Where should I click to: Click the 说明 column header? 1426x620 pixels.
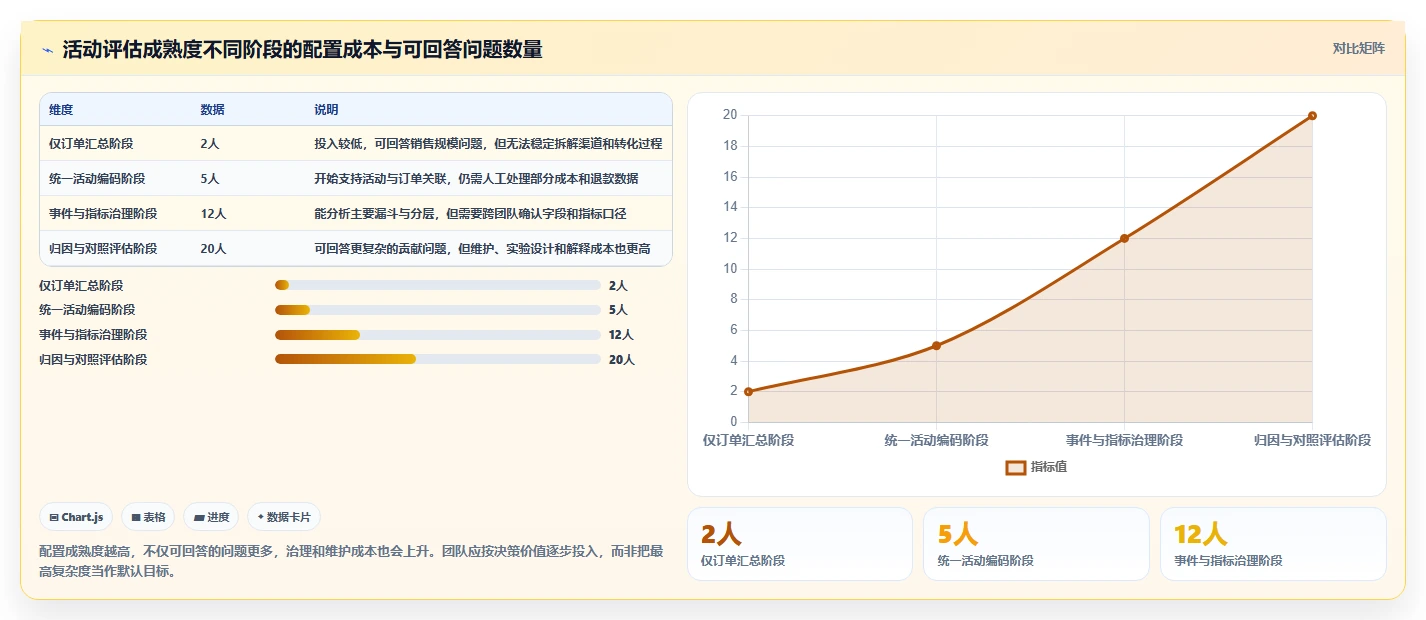coord(326,110)
